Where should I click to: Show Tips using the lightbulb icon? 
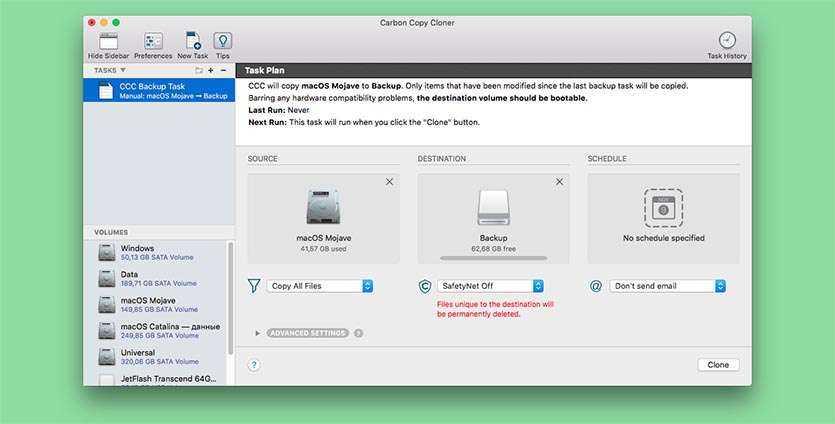[x=223, y=41]
